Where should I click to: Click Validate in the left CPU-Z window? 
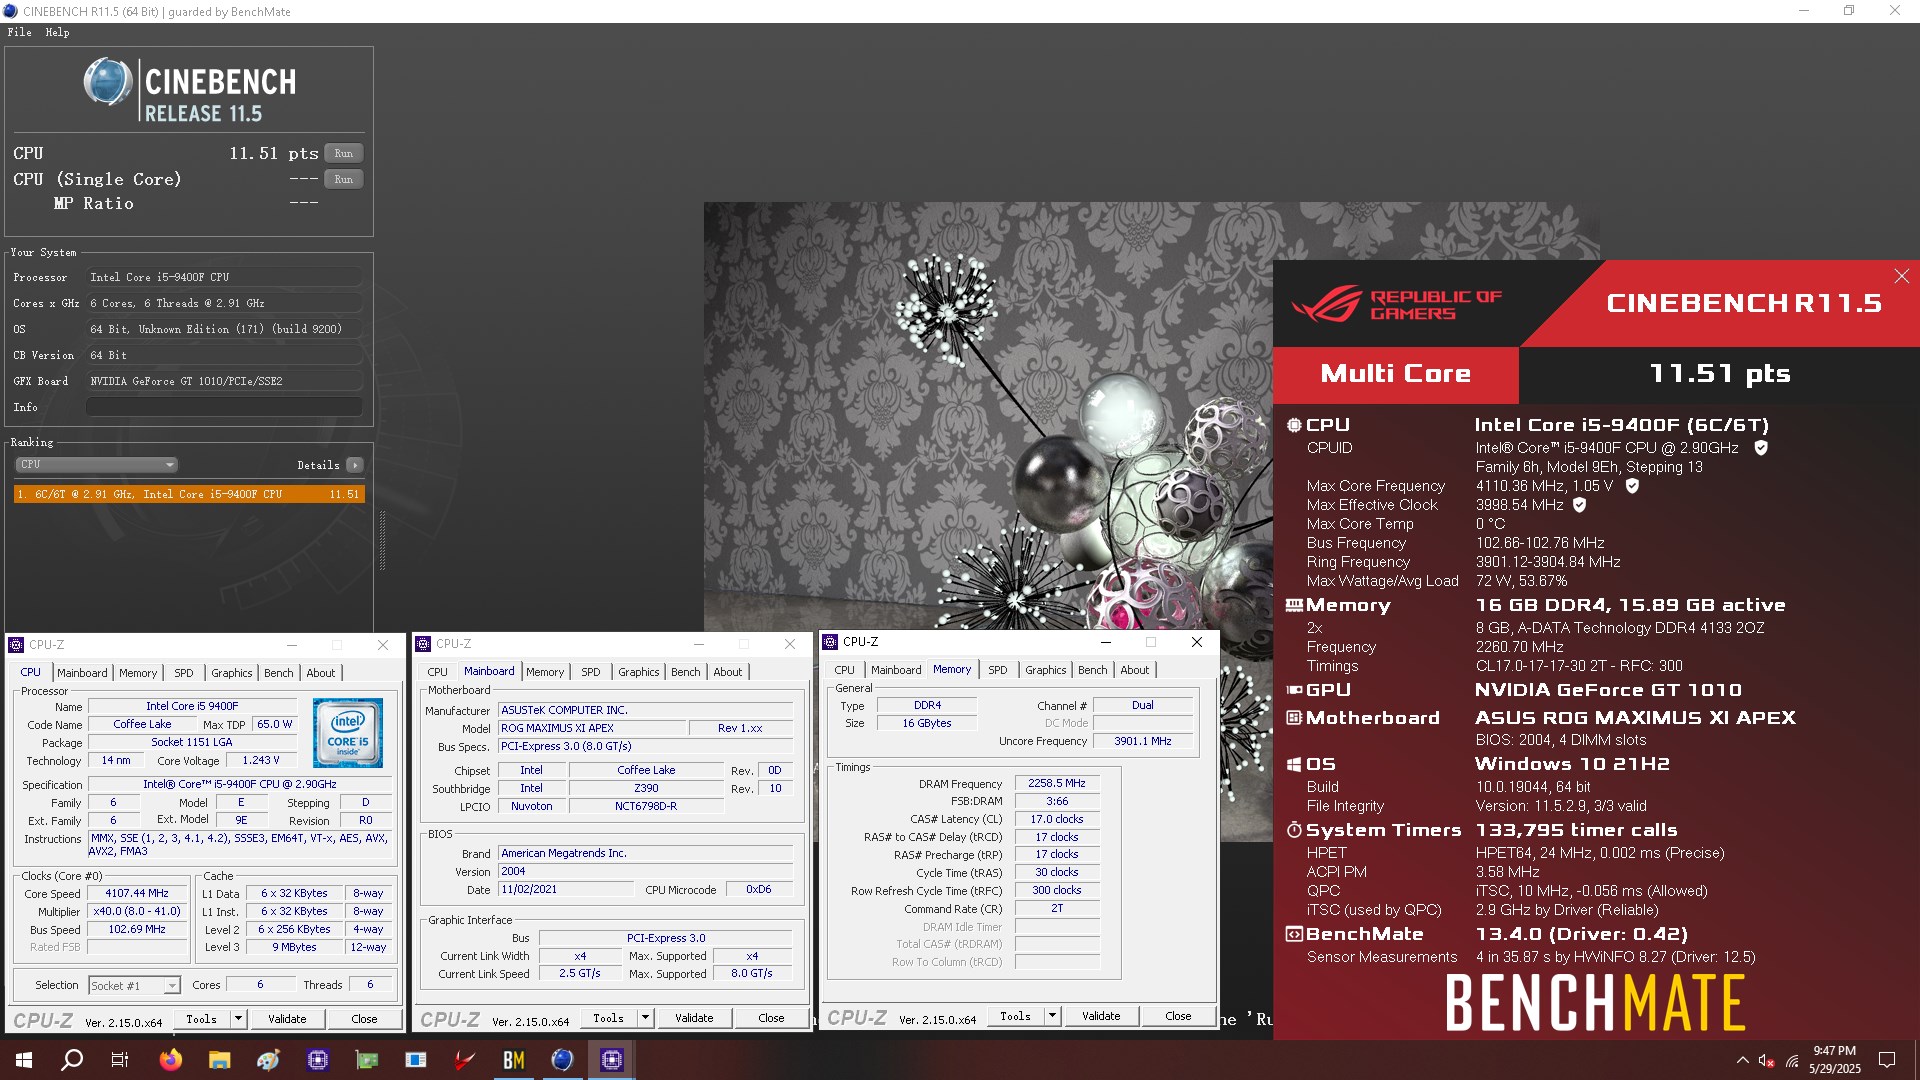tap(287, 1019)
